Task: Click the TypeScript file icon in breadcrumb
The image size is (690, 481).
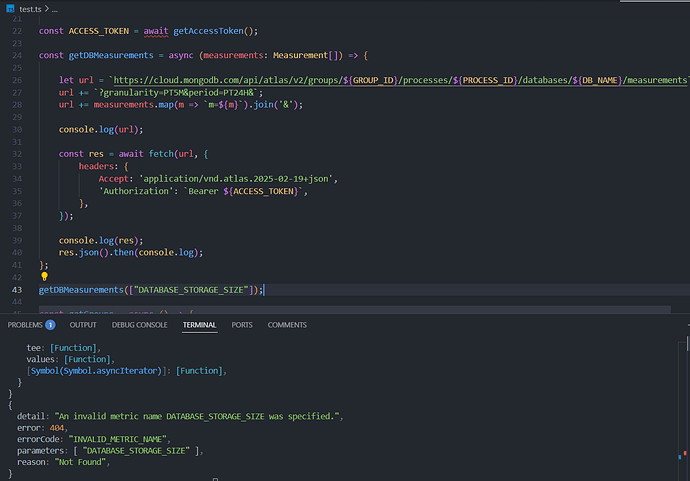Action: 11,8
